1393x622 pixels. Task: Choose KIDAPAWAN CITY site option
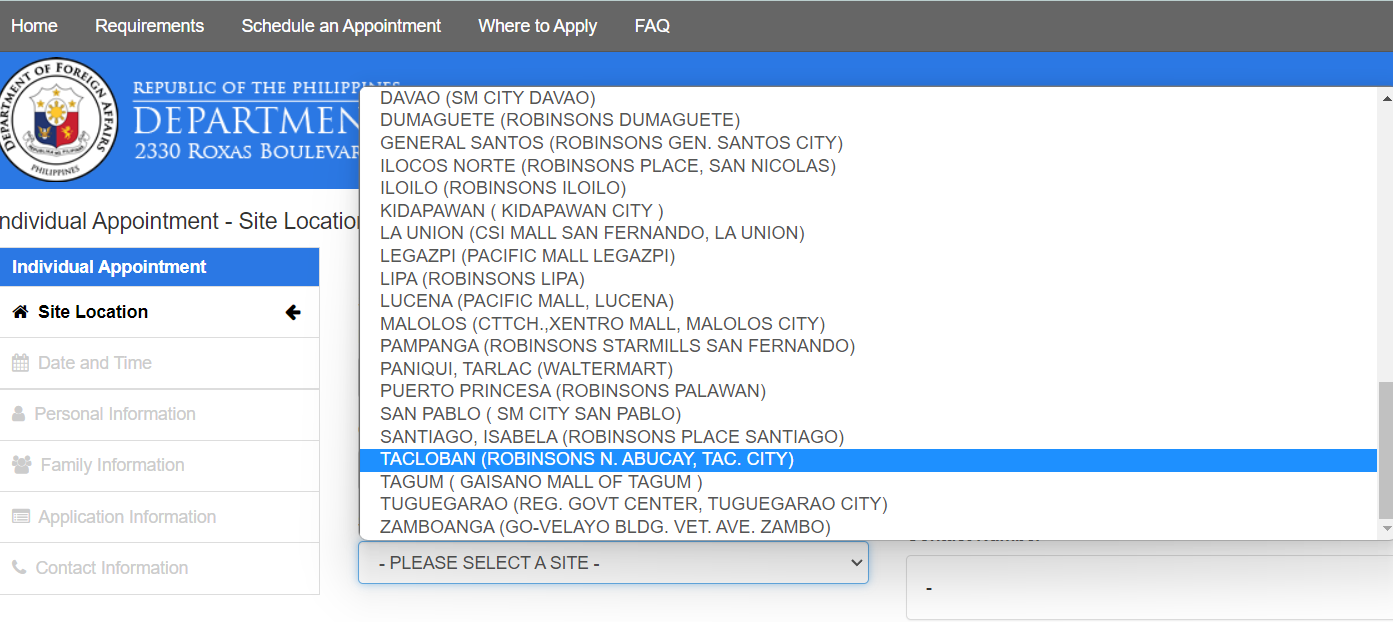tap(868, 211)
